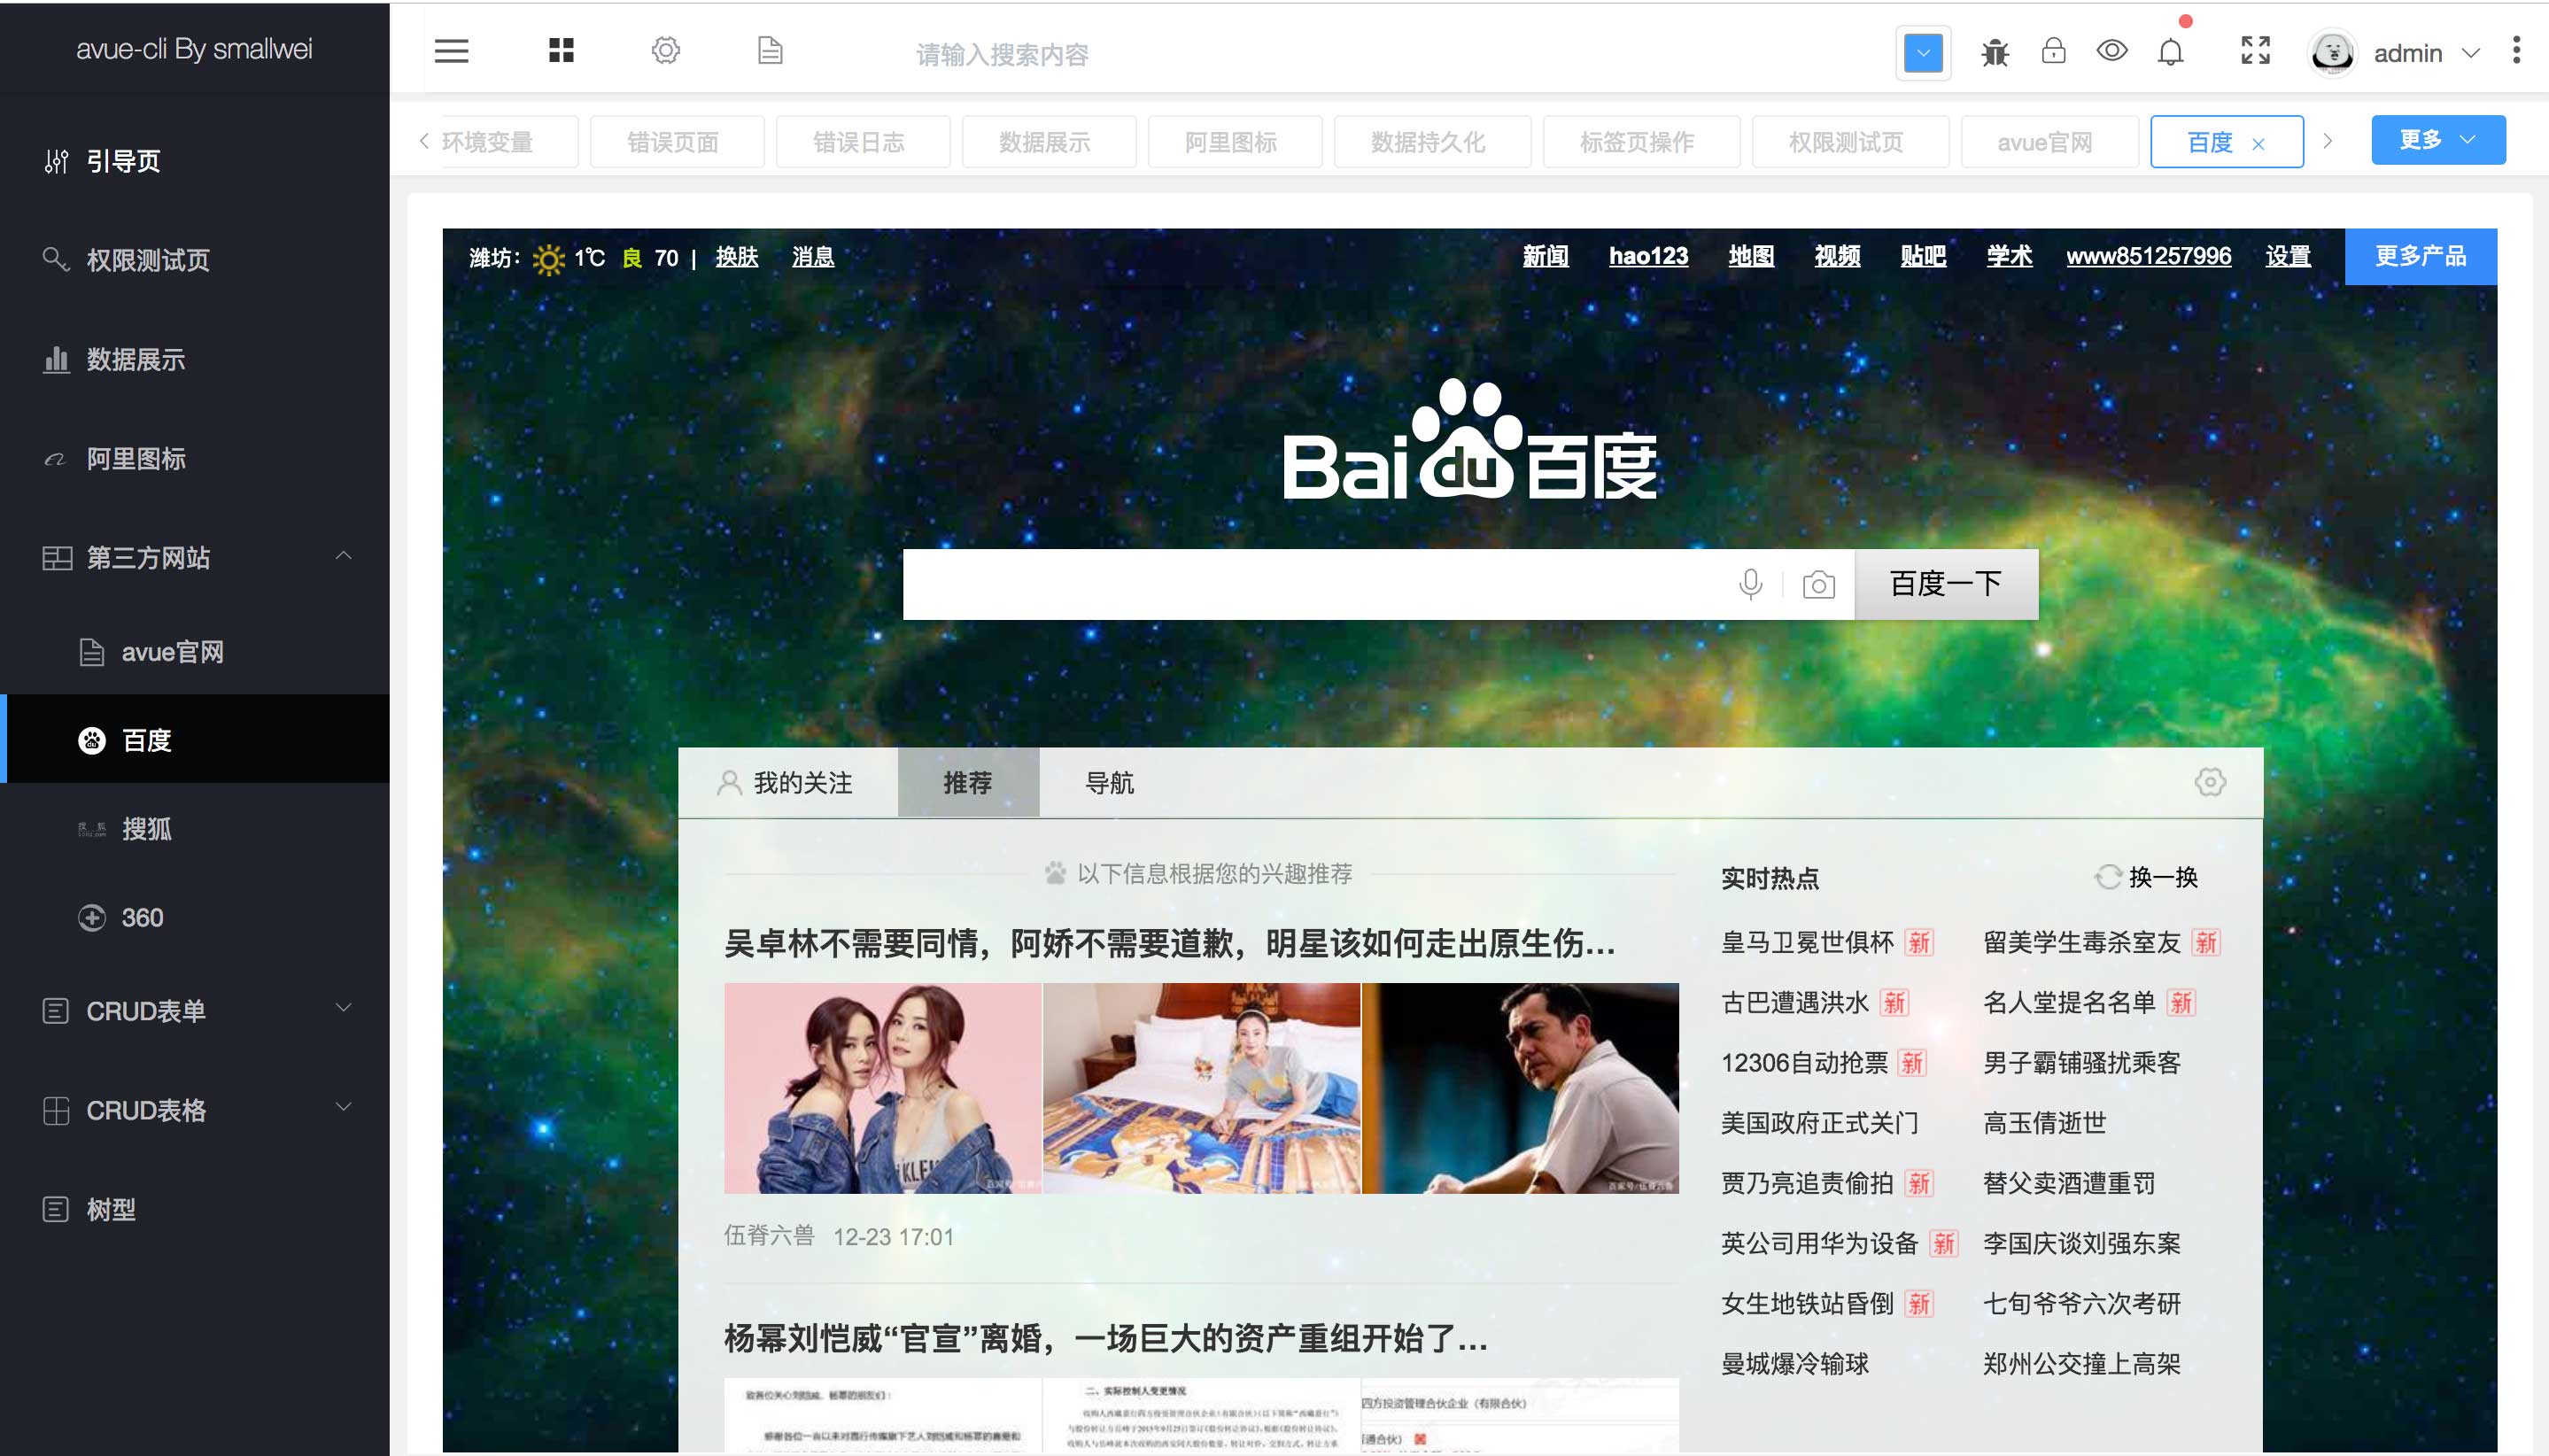The height and width of the screenshot is (1456, 2549).
Task: Open hot topic 高玉倩逝世
Action: [x=2044, y=1123]
